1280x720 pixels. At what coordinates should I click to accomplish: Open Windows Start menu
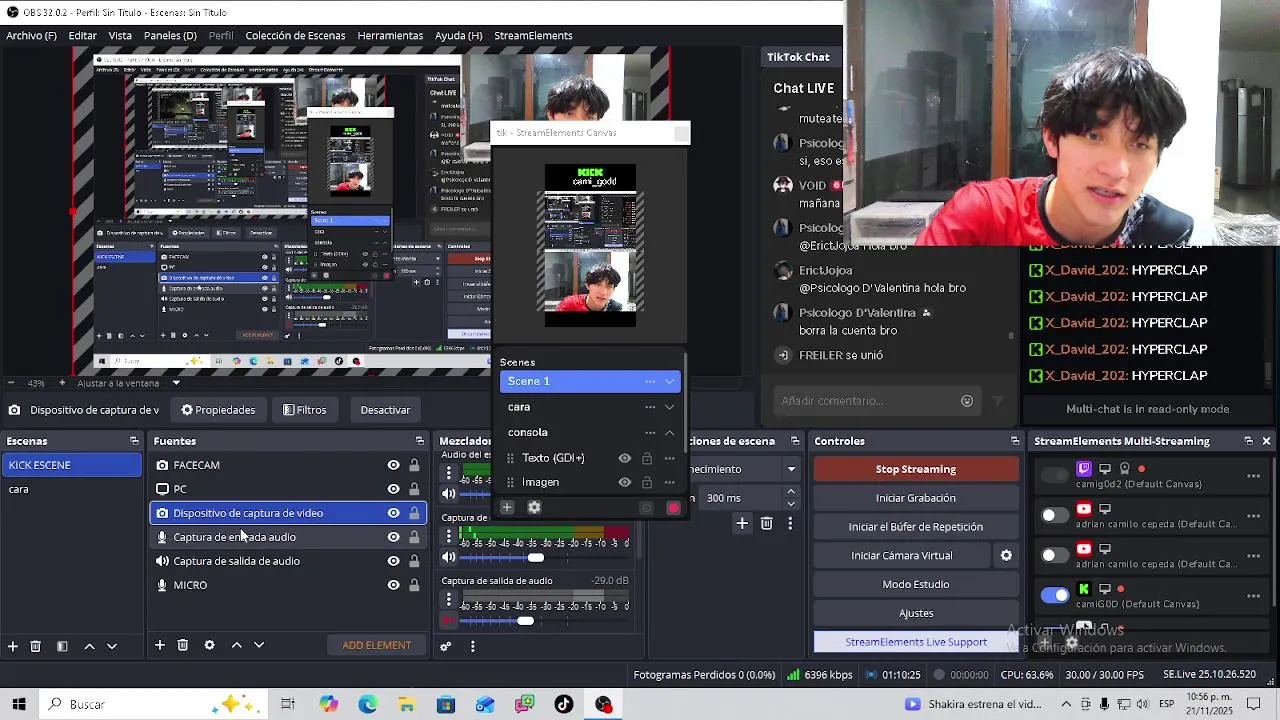coord(18,704)
